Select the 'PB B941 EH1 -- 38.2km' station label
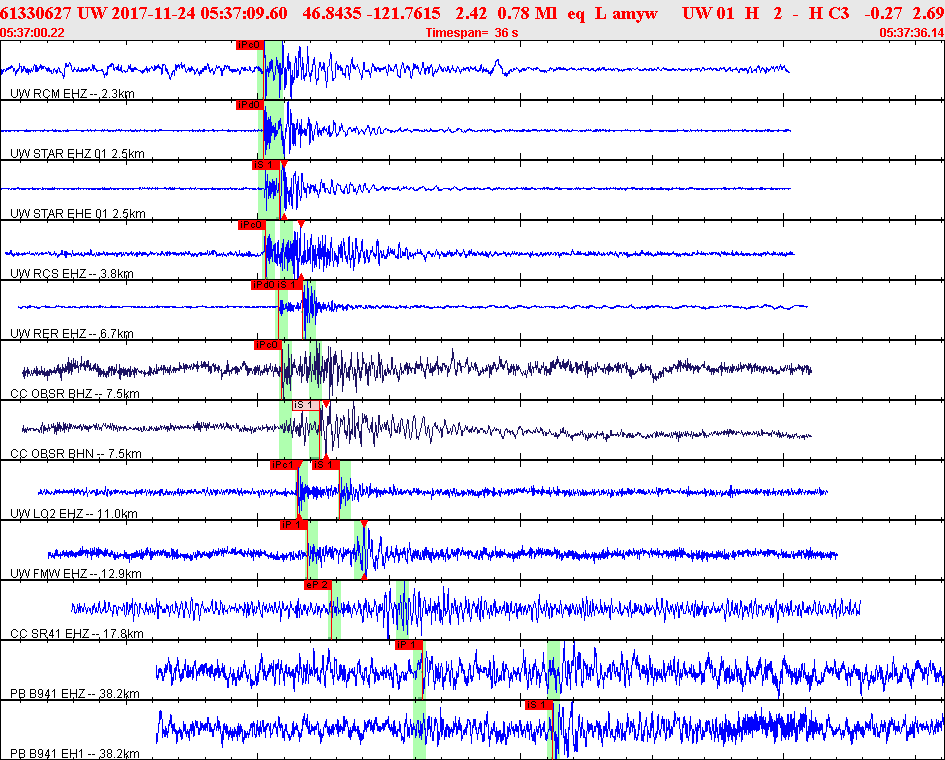This screenshot has width=945, height=760. click(75, 753)
